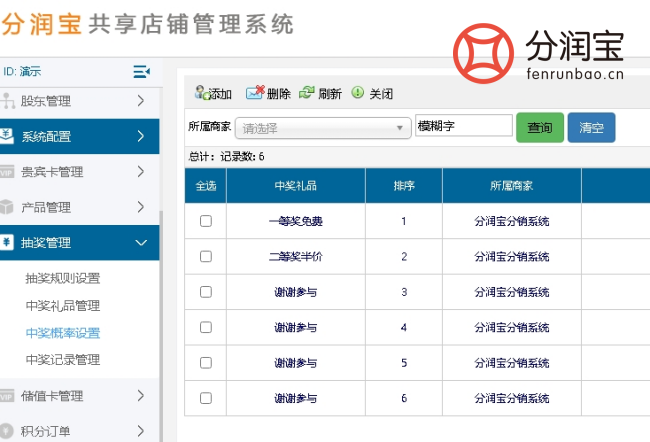Click 分润宝分销系统 in the 一等奖免费 row
This screenshot has width=650, height=442.
click(x=512, y=221)
